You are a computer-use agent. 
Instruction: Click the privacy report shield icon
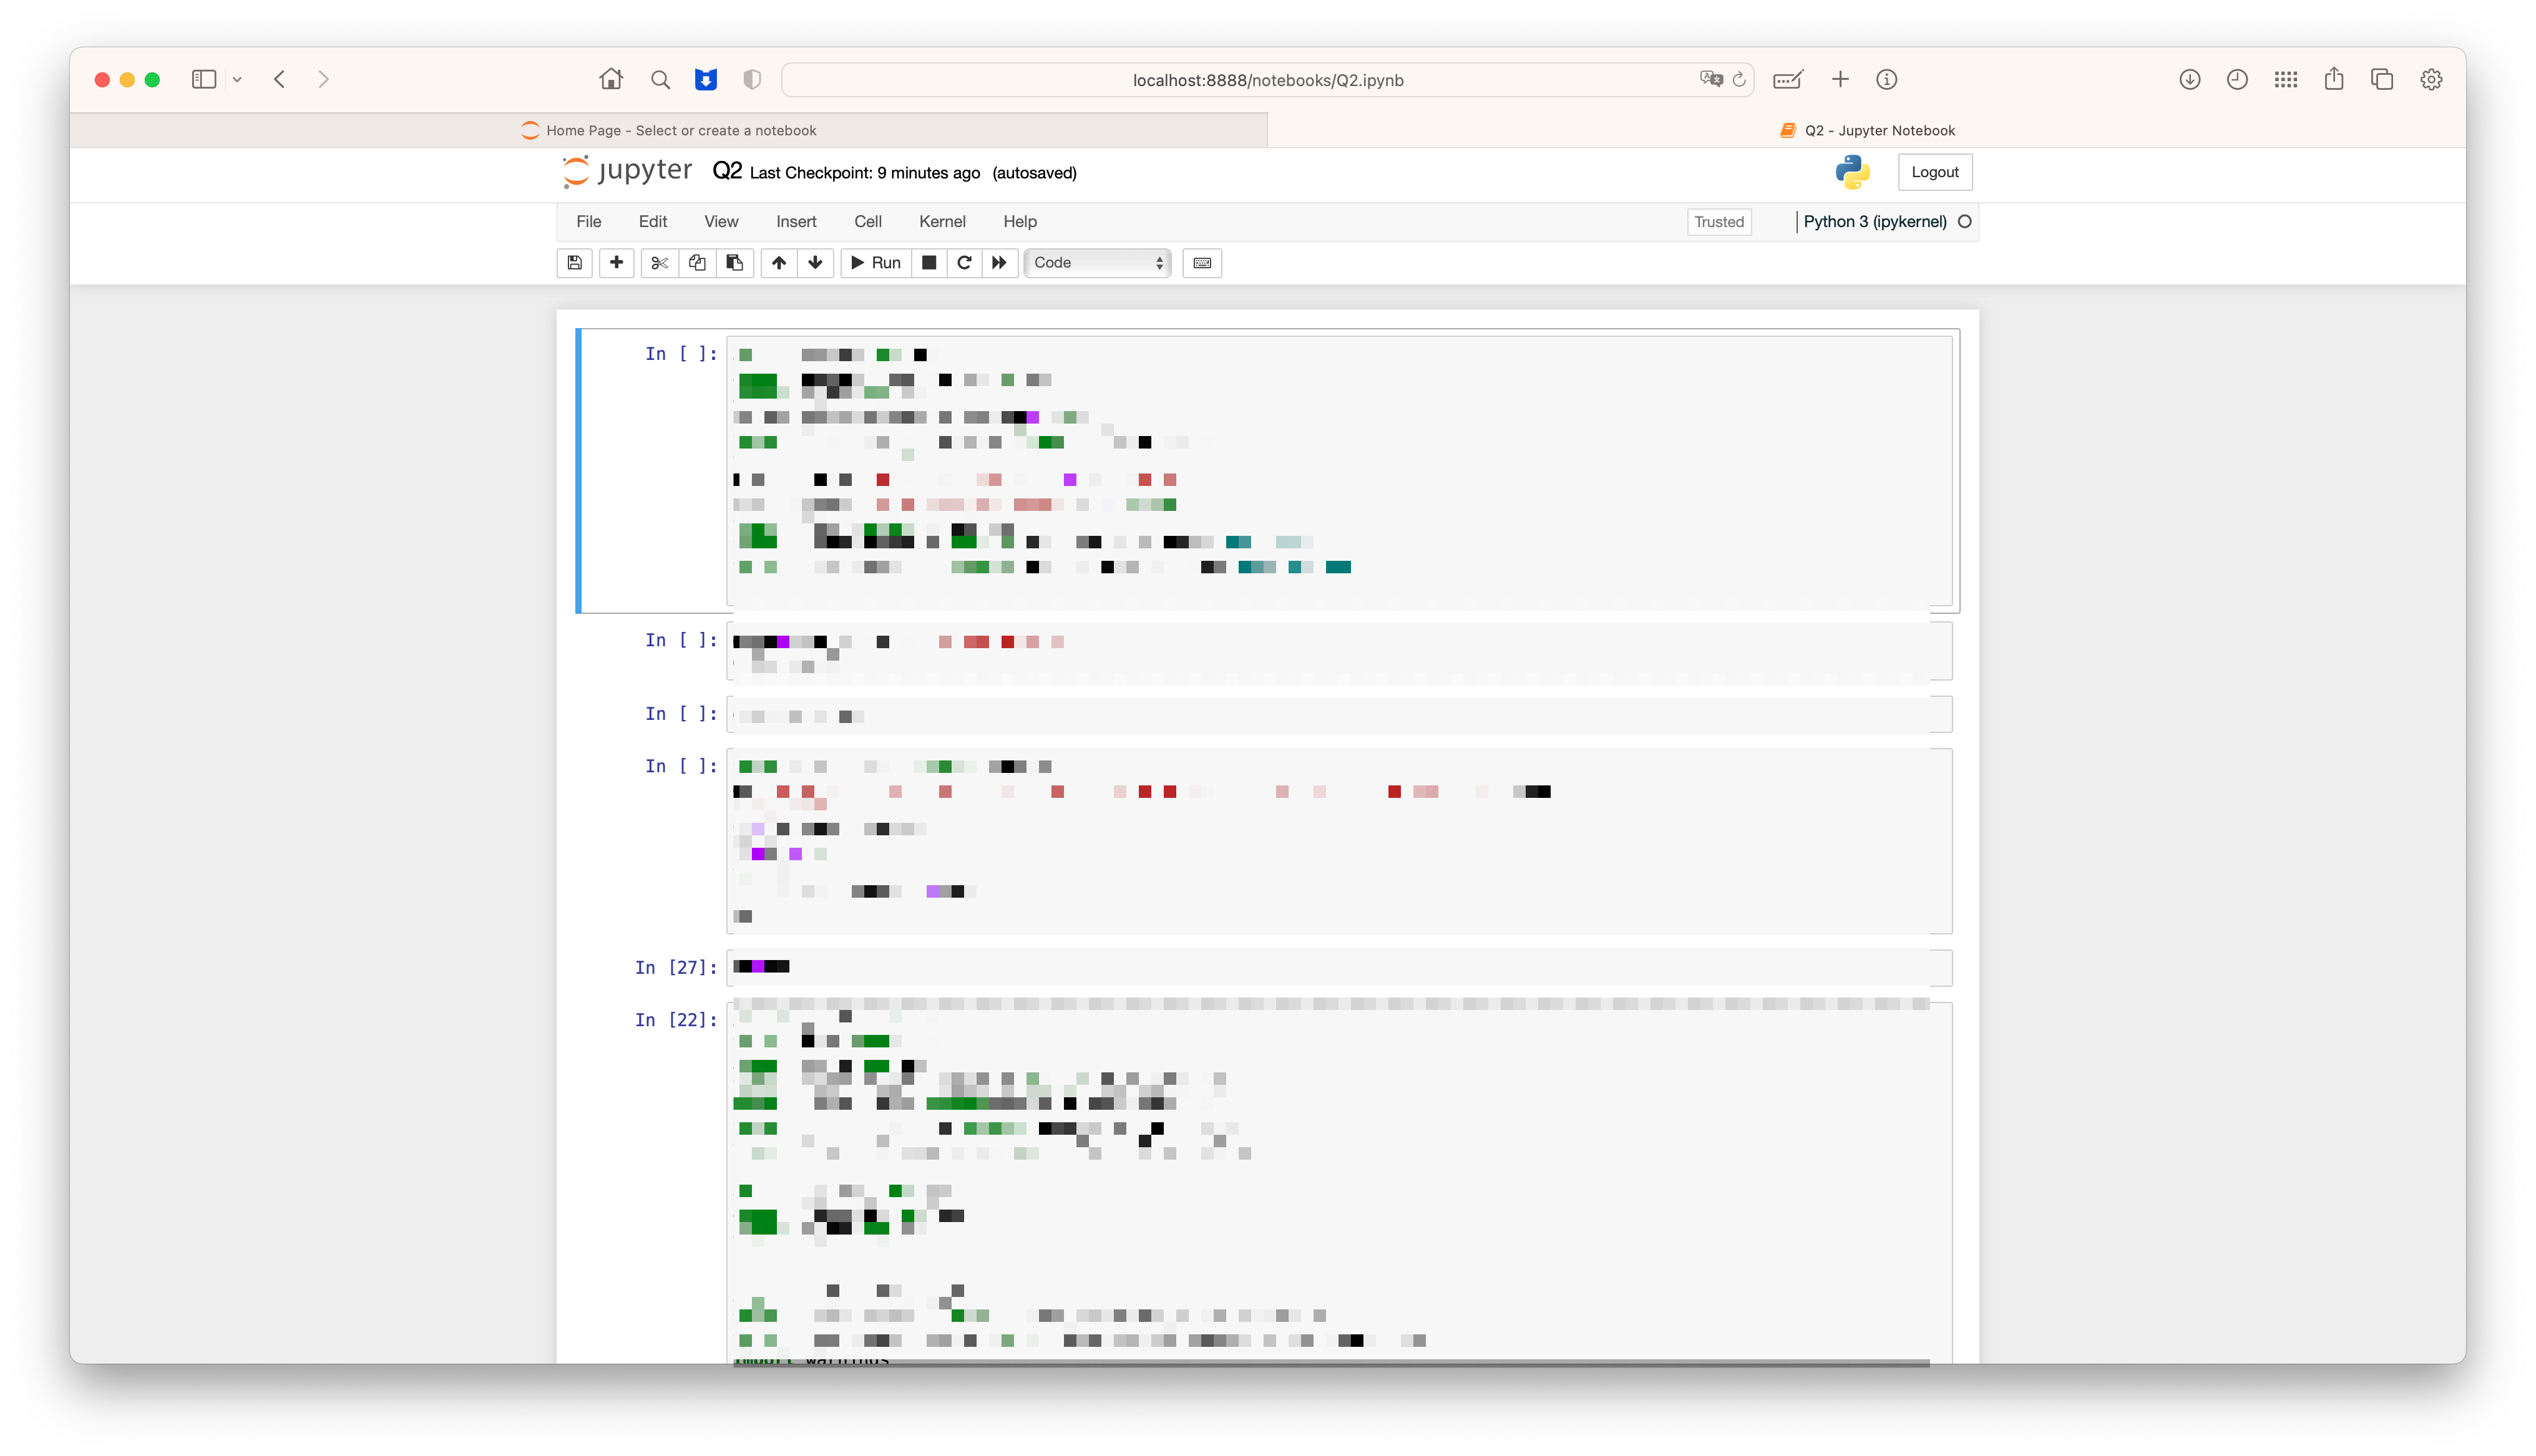(752, 79)
